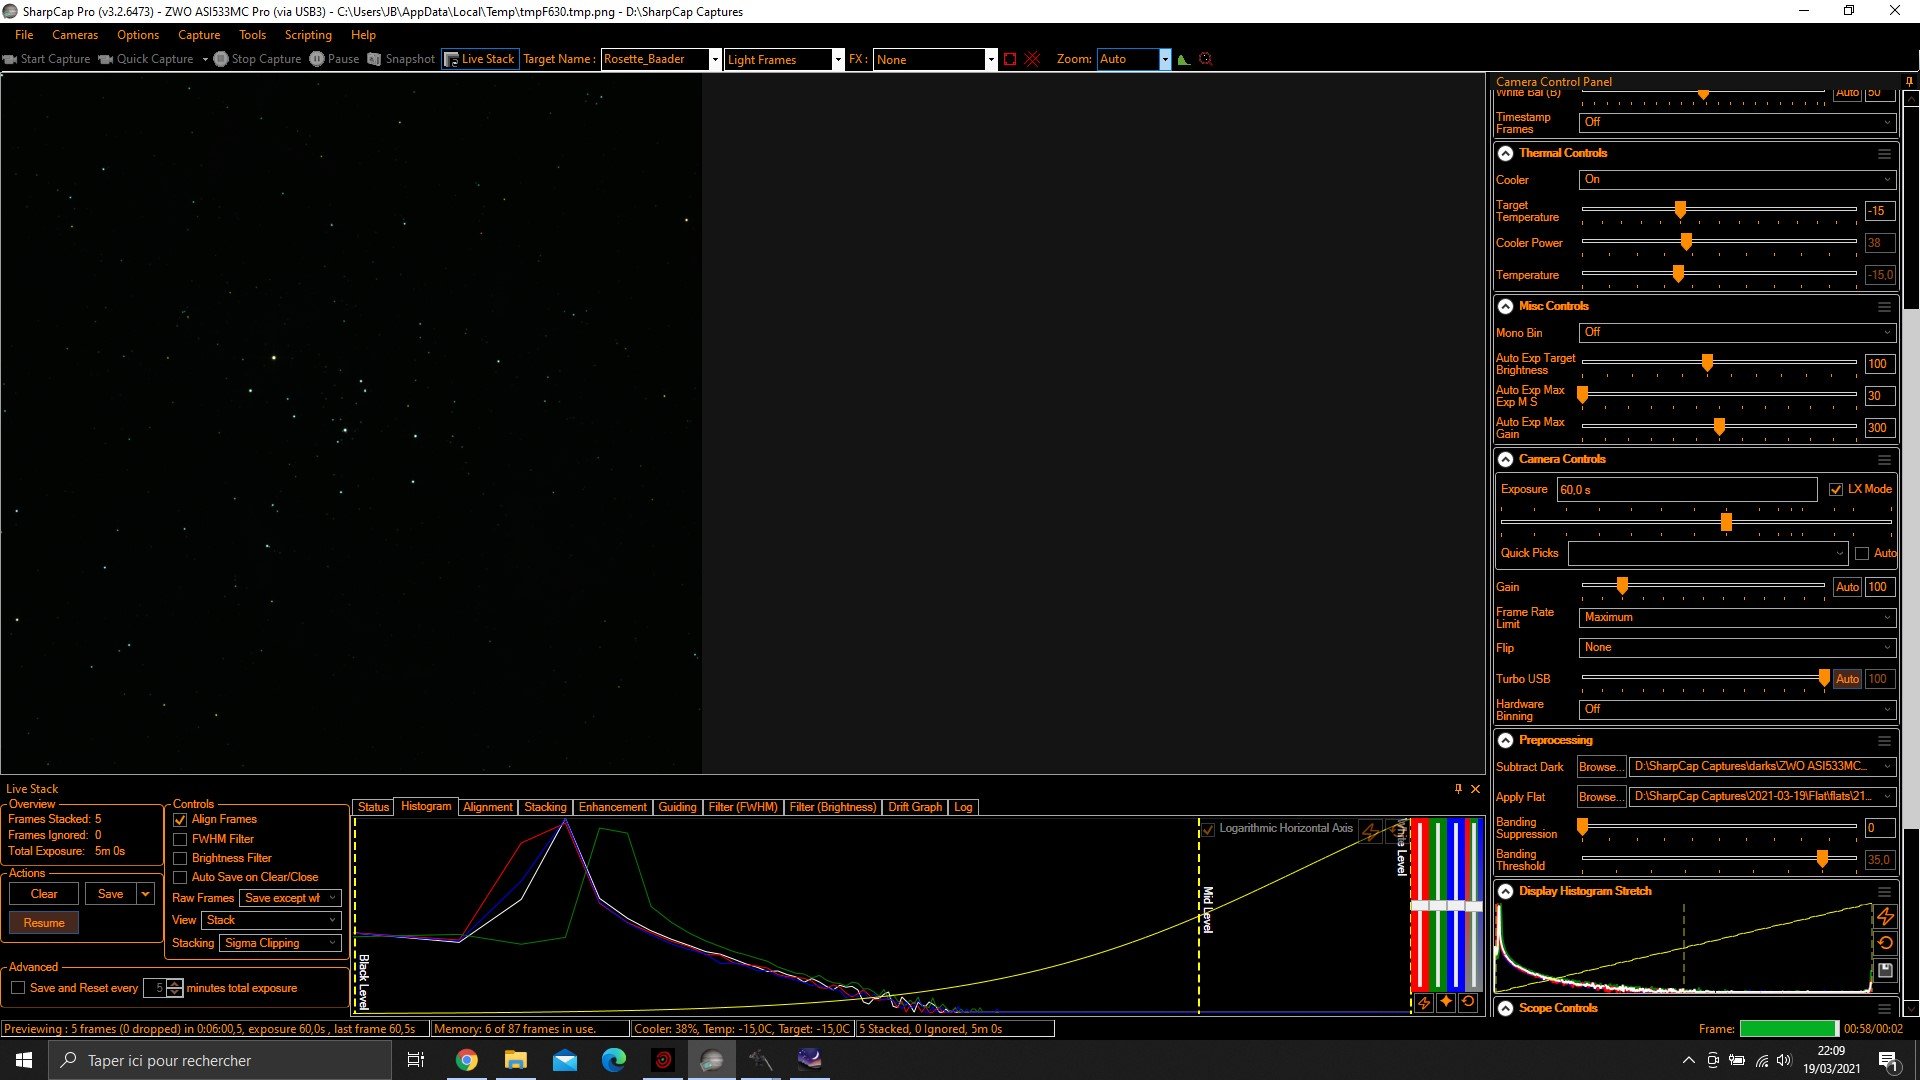Open Google Chrome from the taskbar
Viewport: 1920px width, 1080px height.
(466, 1060)
